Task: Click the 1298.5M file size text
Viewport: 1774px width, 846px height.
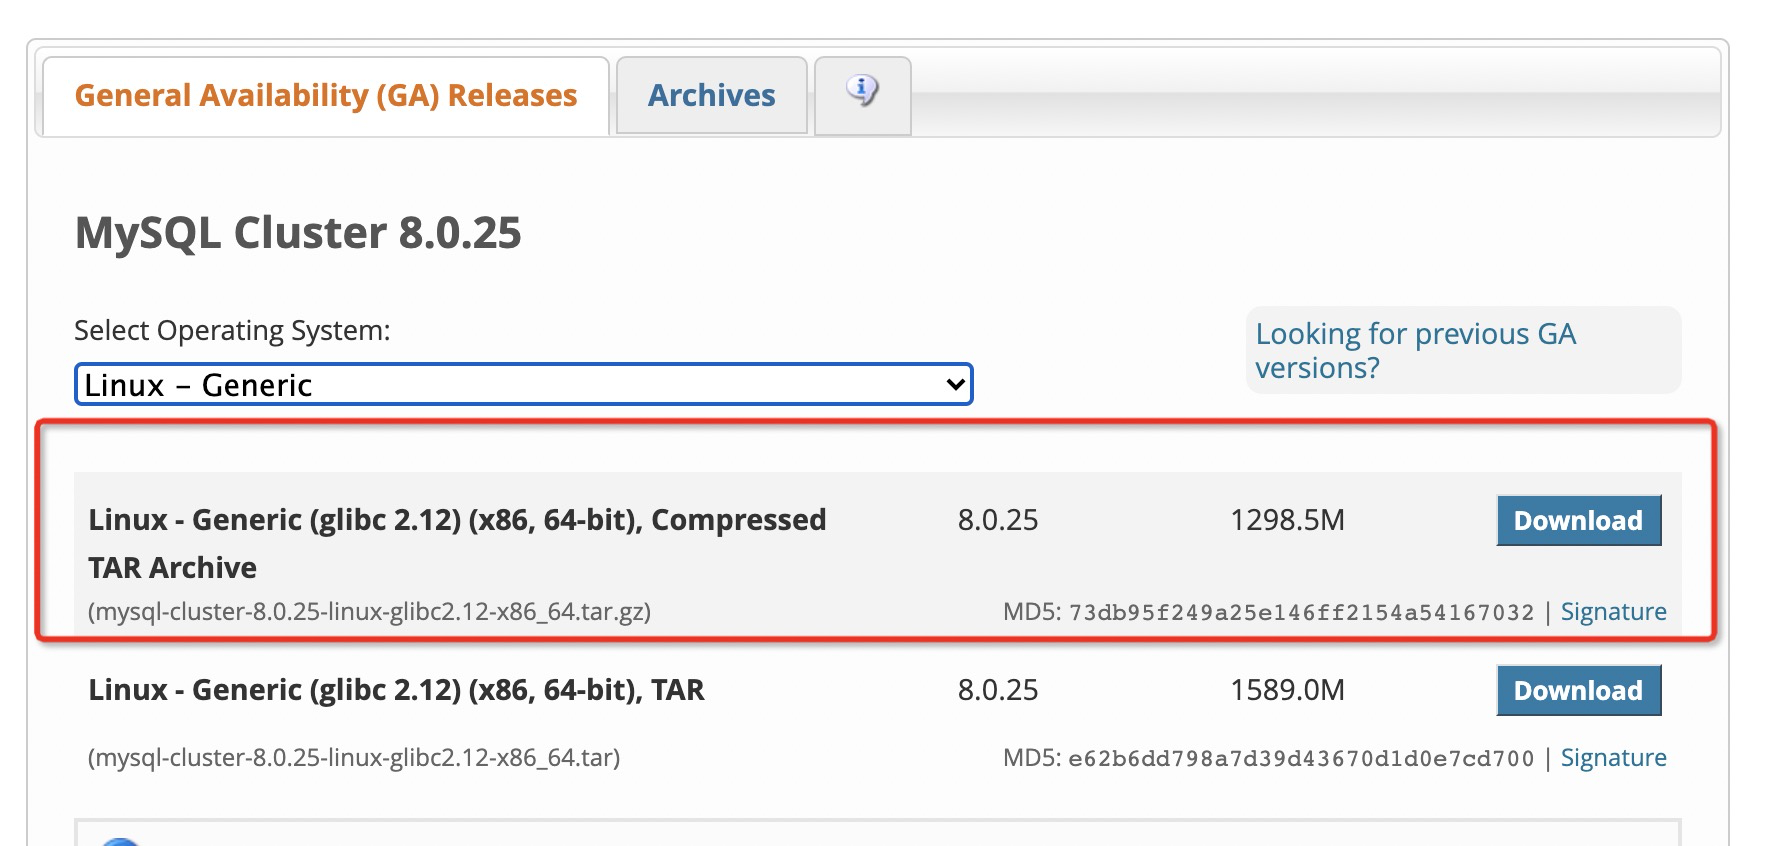Action: pos(1288,520)
